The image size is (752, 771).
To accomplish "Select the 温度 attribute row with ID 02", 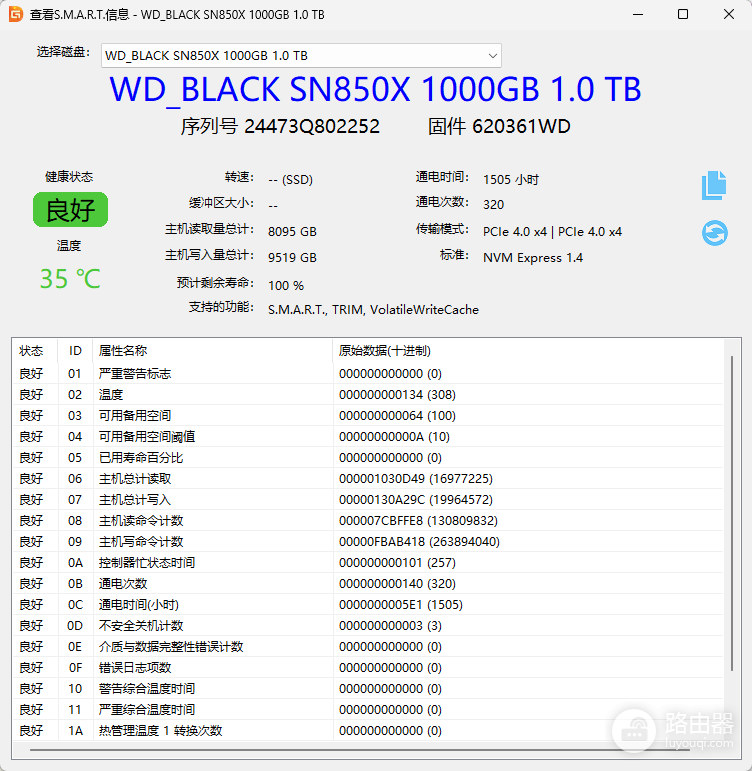I will pos(367,395).
